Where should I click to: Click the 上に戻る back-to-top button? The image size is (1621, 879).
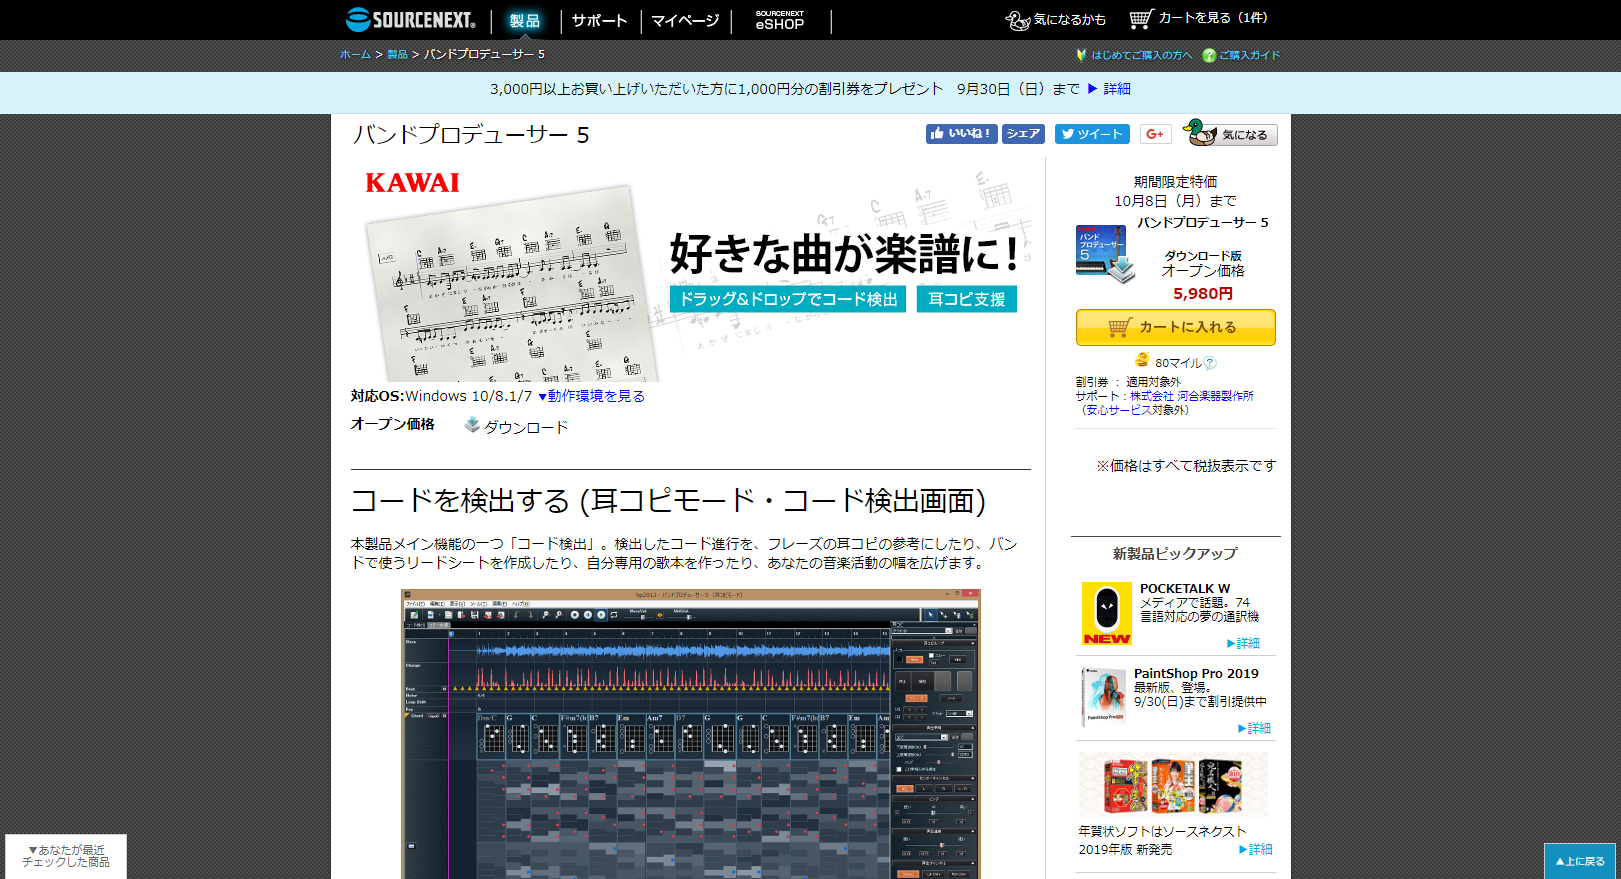coord(1580,861)
